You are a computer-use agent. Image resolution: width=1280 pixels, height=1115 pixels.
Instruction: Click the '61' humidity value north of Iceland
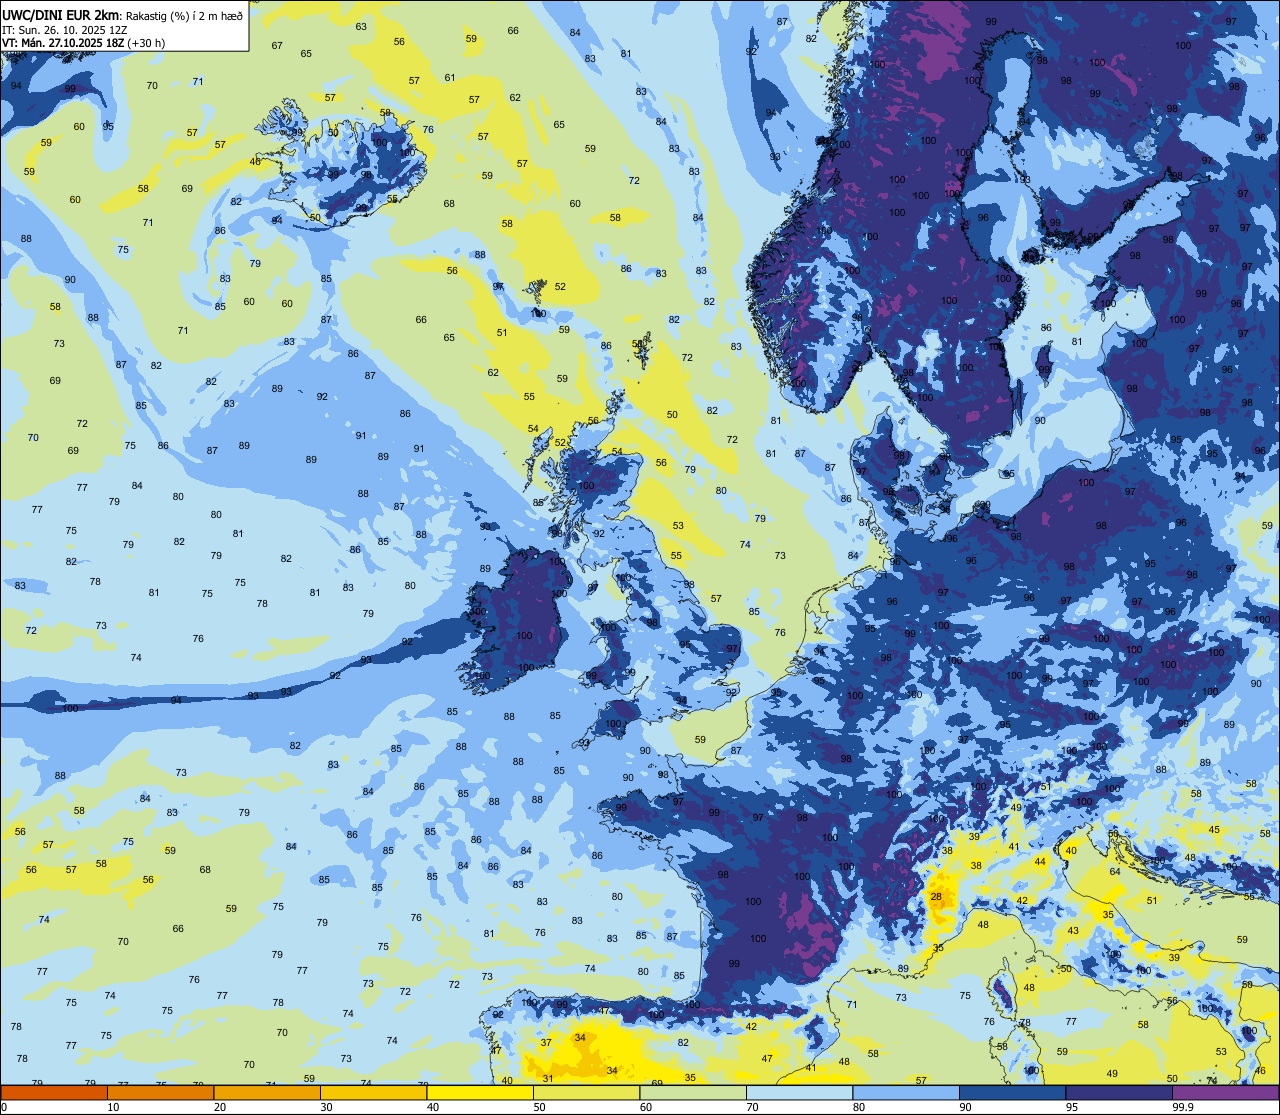(x=450, y=77)
